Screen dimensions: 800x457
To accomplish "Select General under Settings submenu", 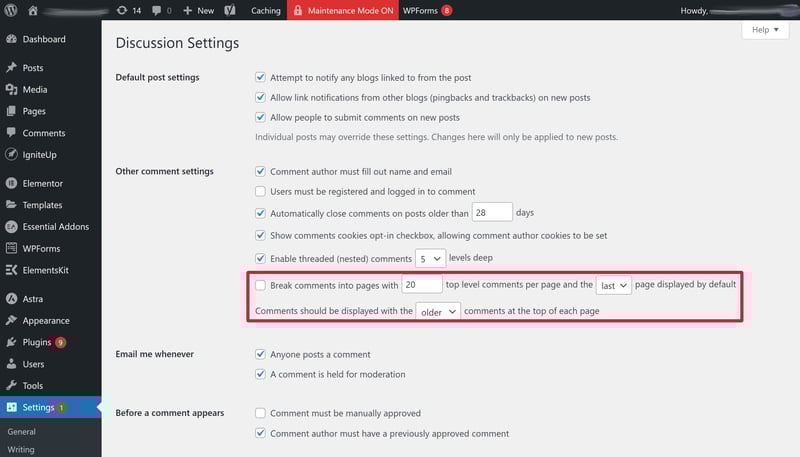I will [21, 431].
